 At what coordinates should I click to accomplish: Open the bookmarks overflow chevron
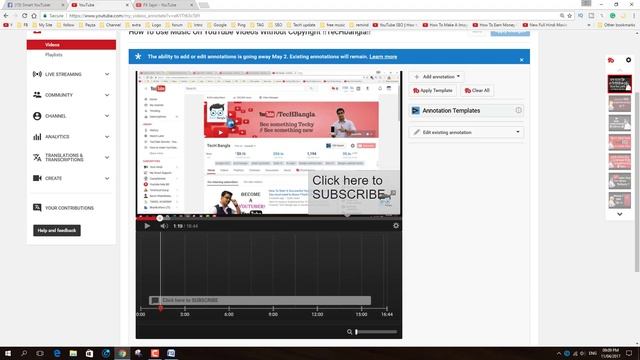pos(589,25)
